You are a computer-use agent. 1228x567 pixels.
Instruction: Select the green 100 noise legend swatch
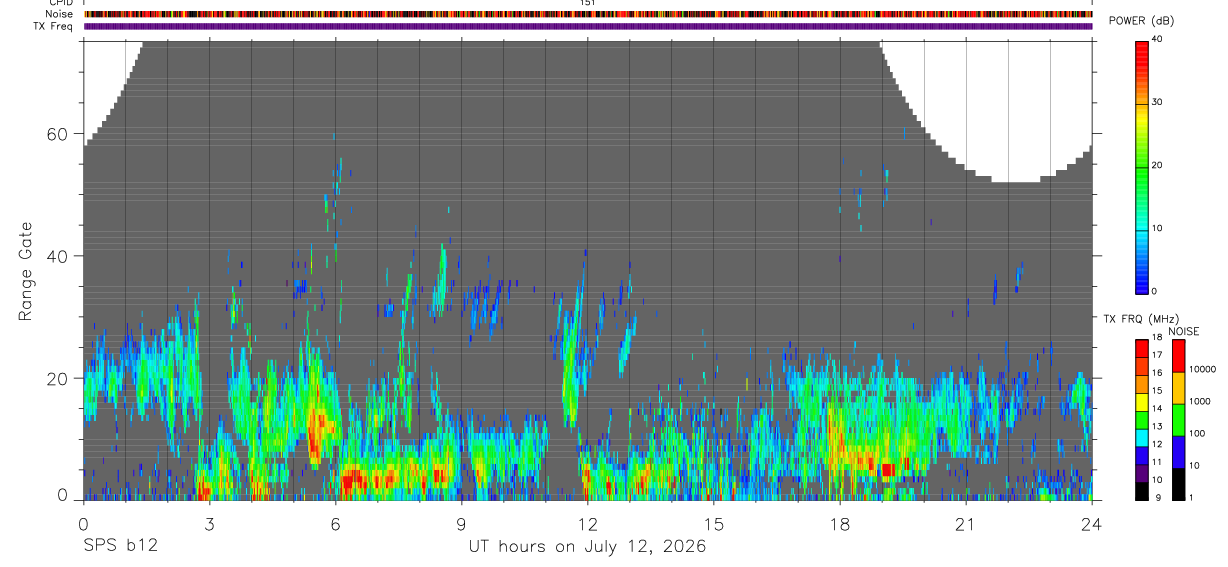pos(1178,420)
